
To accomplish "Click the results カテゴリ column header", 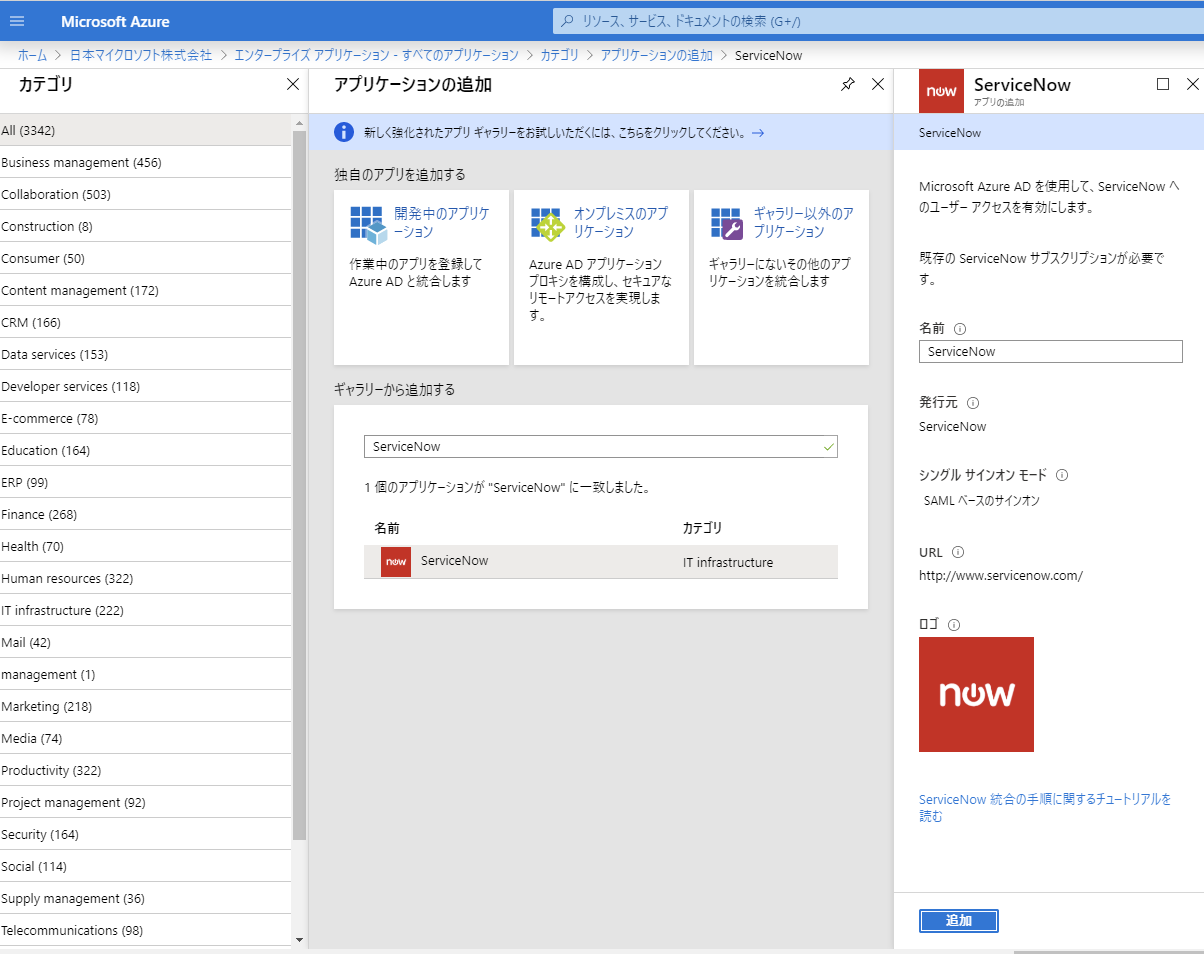I will [x=702, y=528].
